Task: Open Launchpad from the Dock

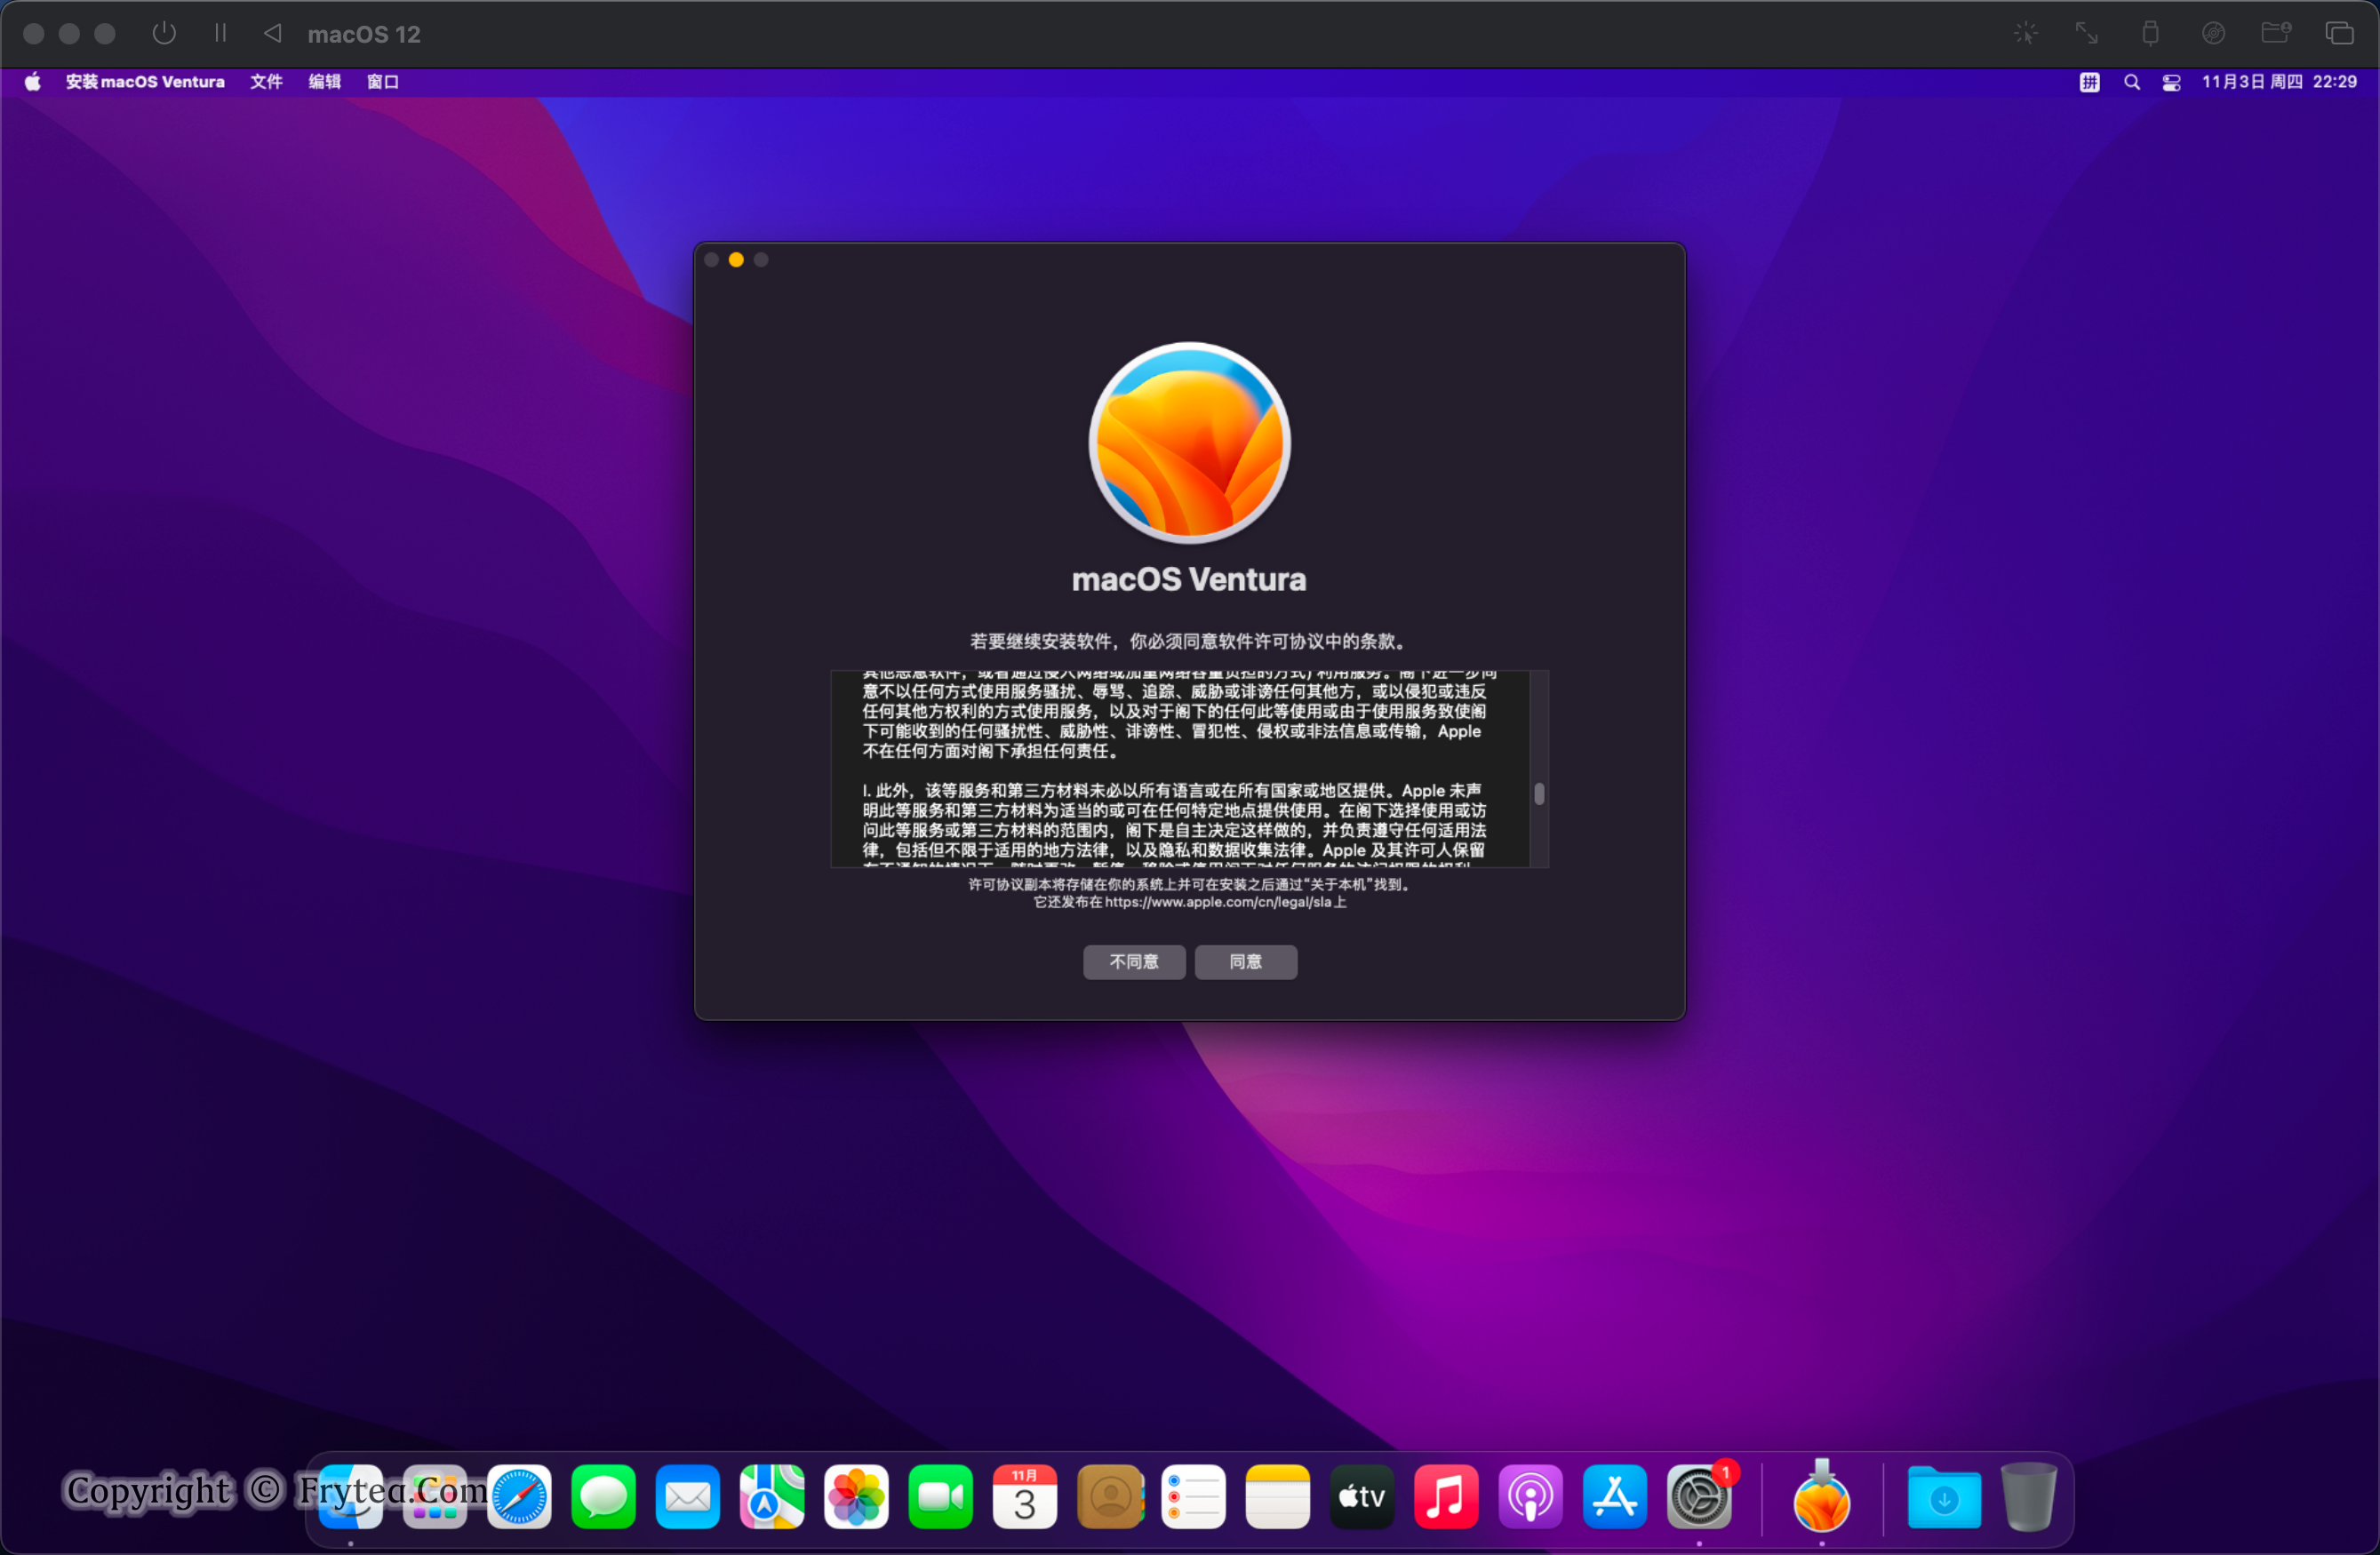Action: (x=435, y=1497)
